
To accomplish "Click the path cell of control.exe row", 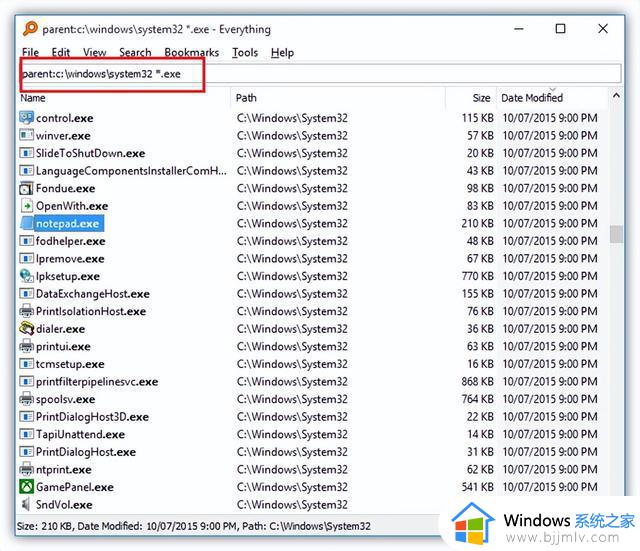I will (x=292, y=118).
